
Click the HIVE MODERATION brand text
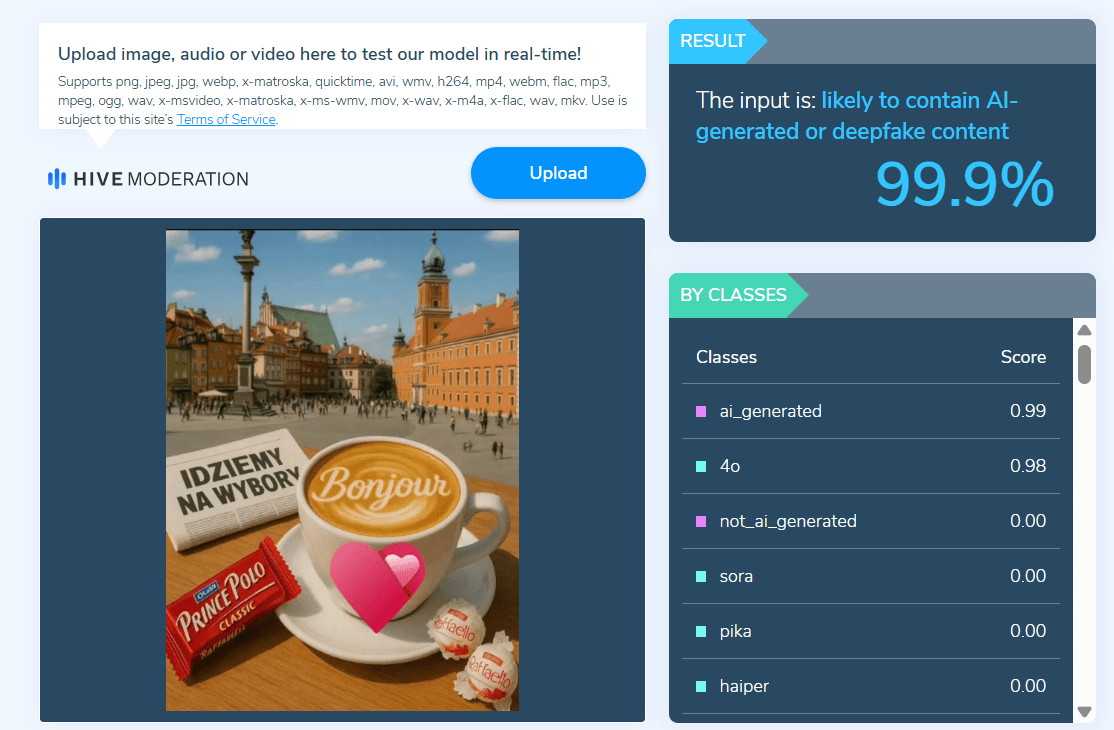[x=161, y=179]
